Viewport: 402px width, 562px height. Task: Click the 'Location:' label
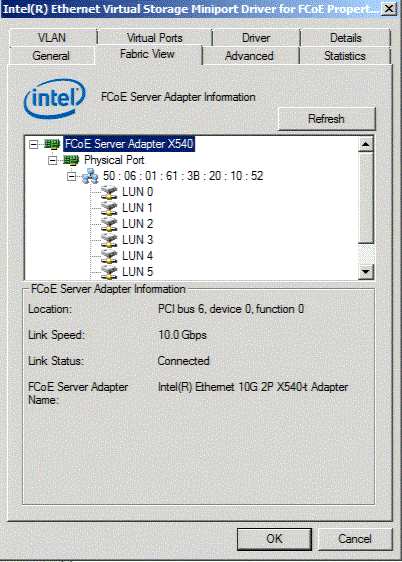coord(50,309)
